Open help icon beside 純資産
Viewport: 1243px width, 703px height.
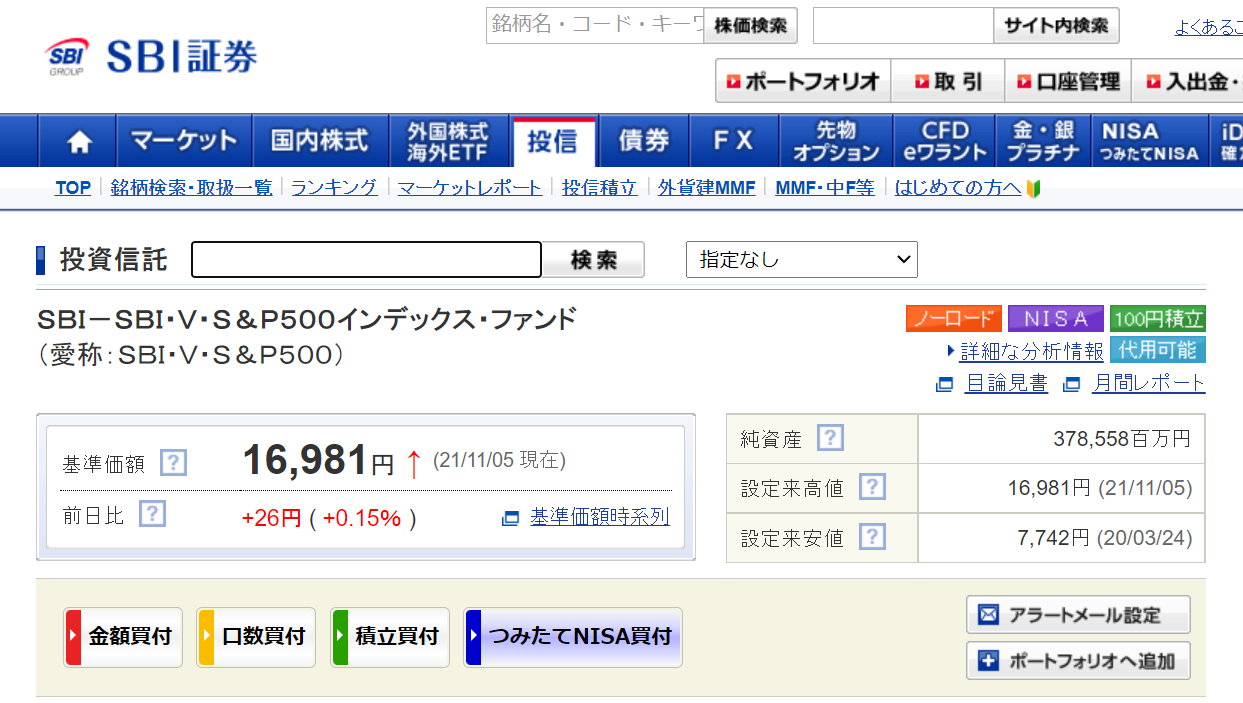tap(830, 438)
